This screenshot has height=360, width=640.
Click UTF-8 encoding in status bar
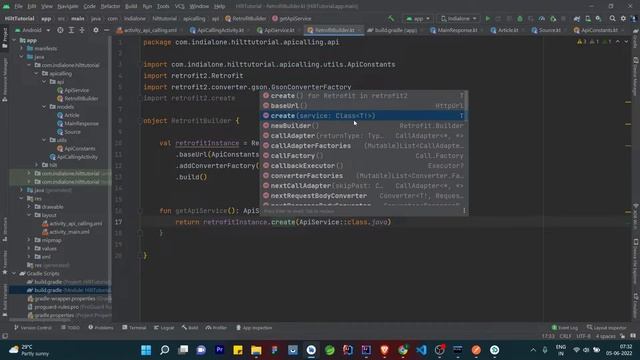(x=583, y=336)
